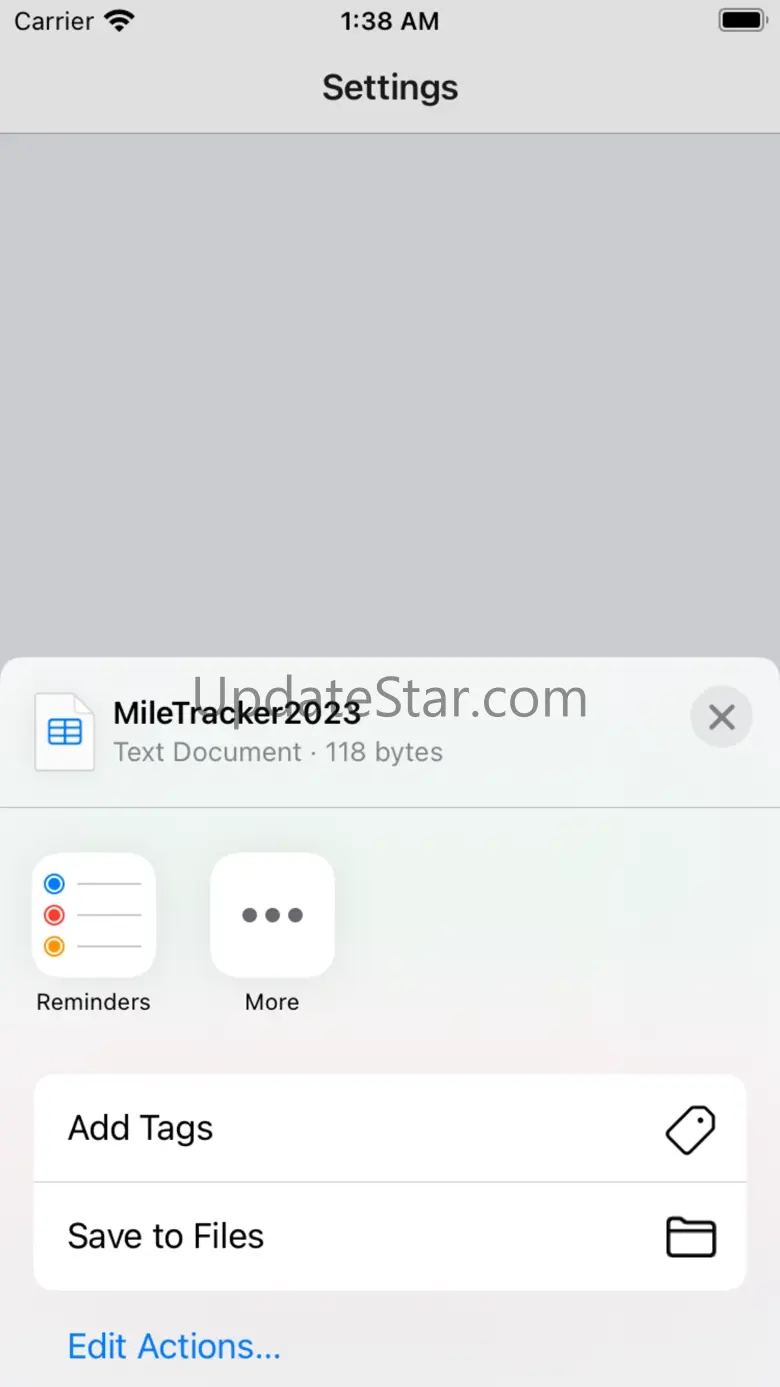Click the tag icon beside Add Tags
Image resolution: width=780 pixels, height=1387 pixels.
[x=691, y=1129]
